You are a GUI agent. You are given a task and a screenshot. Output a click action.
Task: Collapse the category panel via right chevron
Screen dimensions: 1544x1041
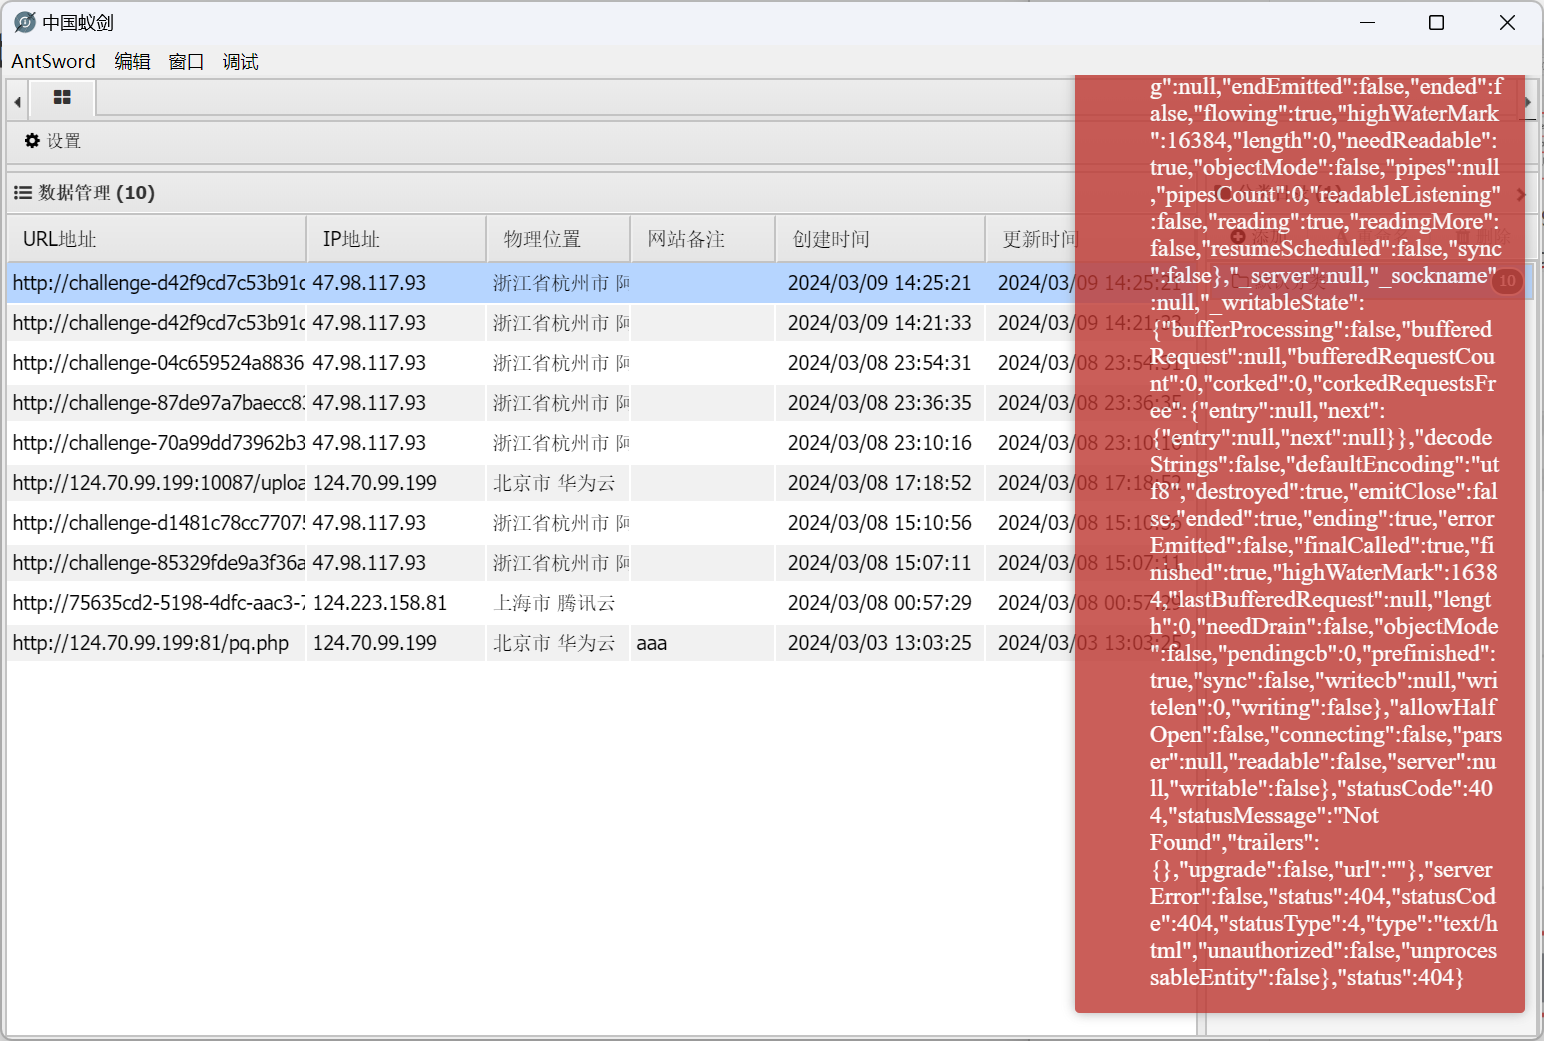(1521, 195)
